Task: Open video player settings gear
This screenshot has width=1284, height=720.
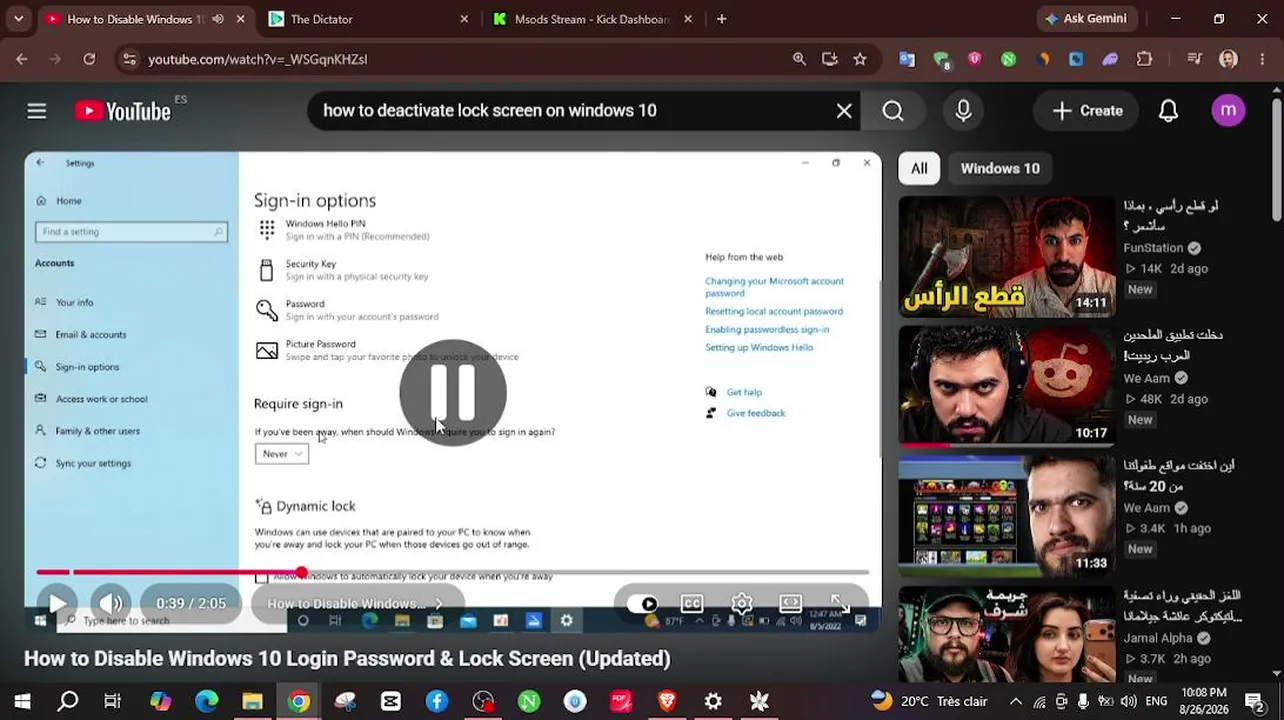Action: [x=742, y=604]
